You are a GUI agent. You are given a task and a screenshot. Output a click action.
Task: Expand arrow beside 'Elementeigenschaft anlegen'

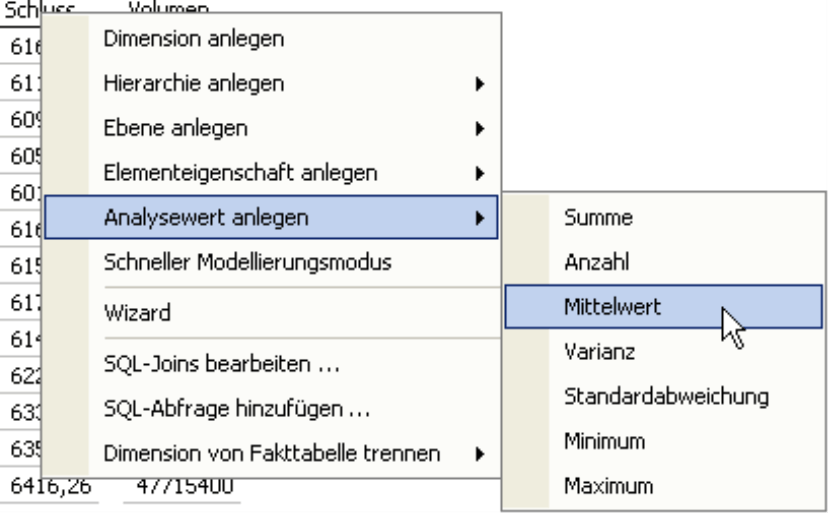coord(481,173)
